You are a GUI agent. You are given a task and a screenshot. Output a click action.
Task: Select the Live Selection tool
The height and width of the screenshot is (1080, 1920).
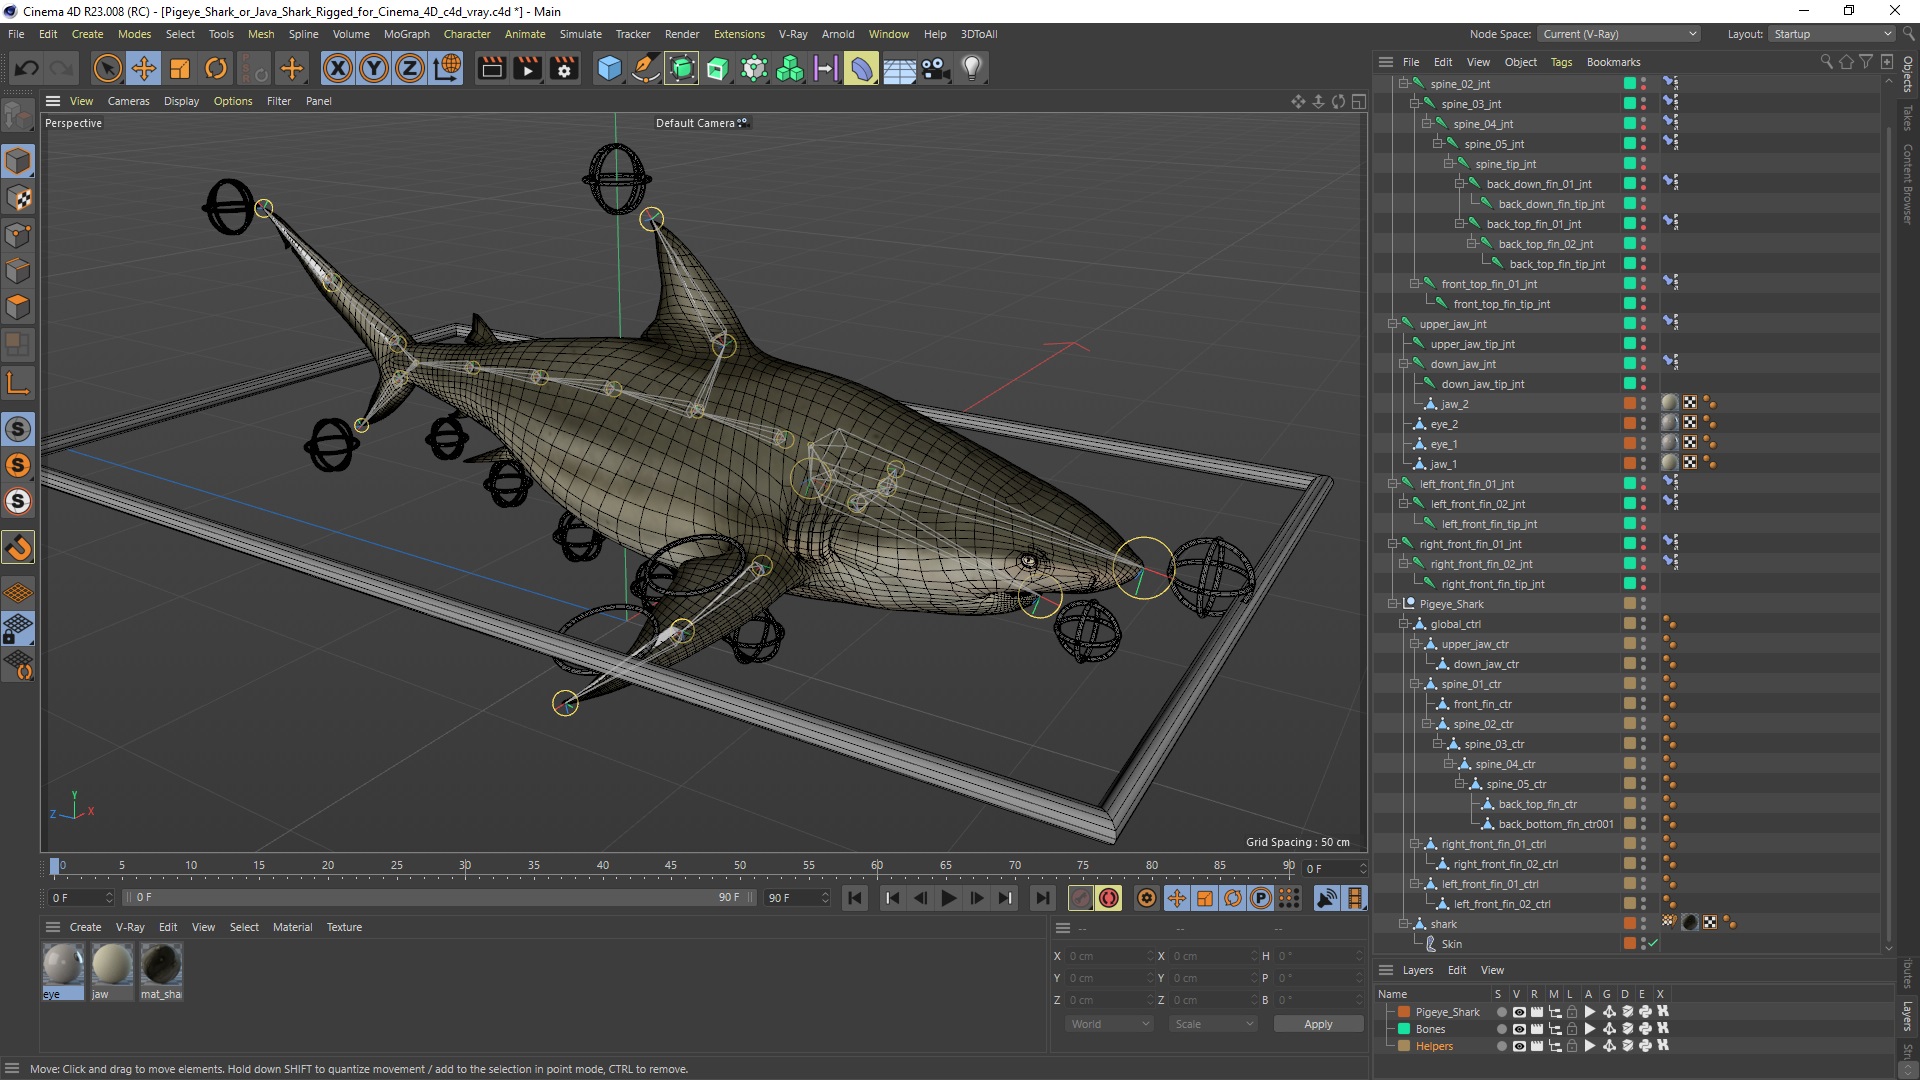pos(107,68)
